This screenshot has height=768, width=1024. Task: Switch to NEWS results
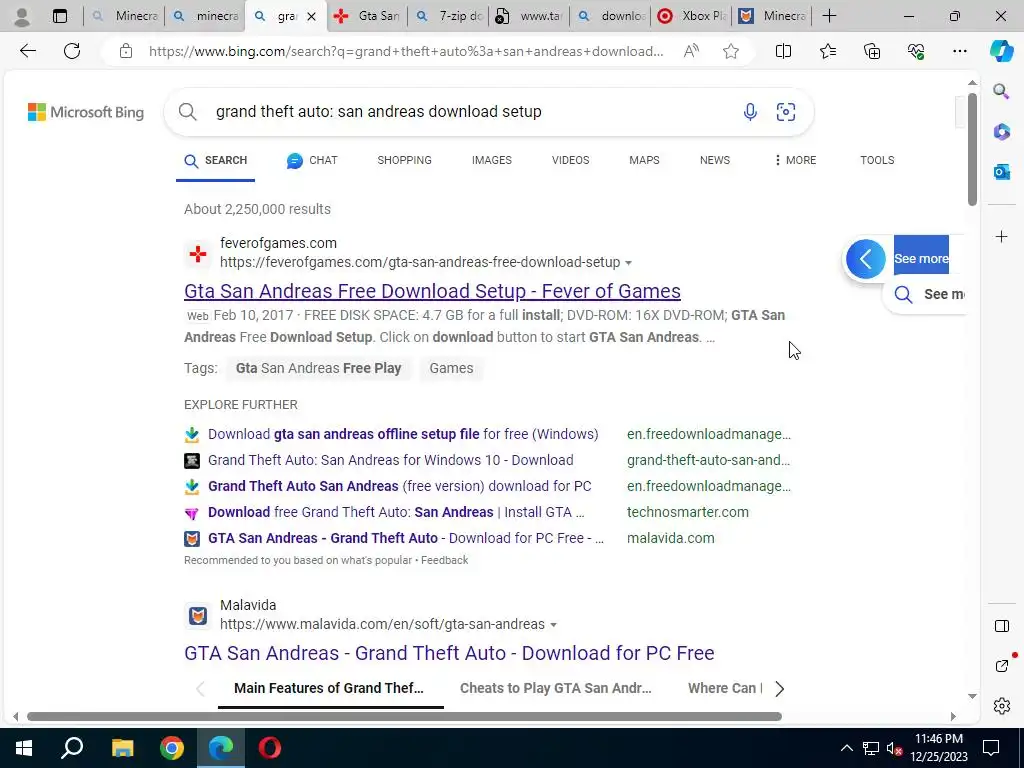click(714, 160)
